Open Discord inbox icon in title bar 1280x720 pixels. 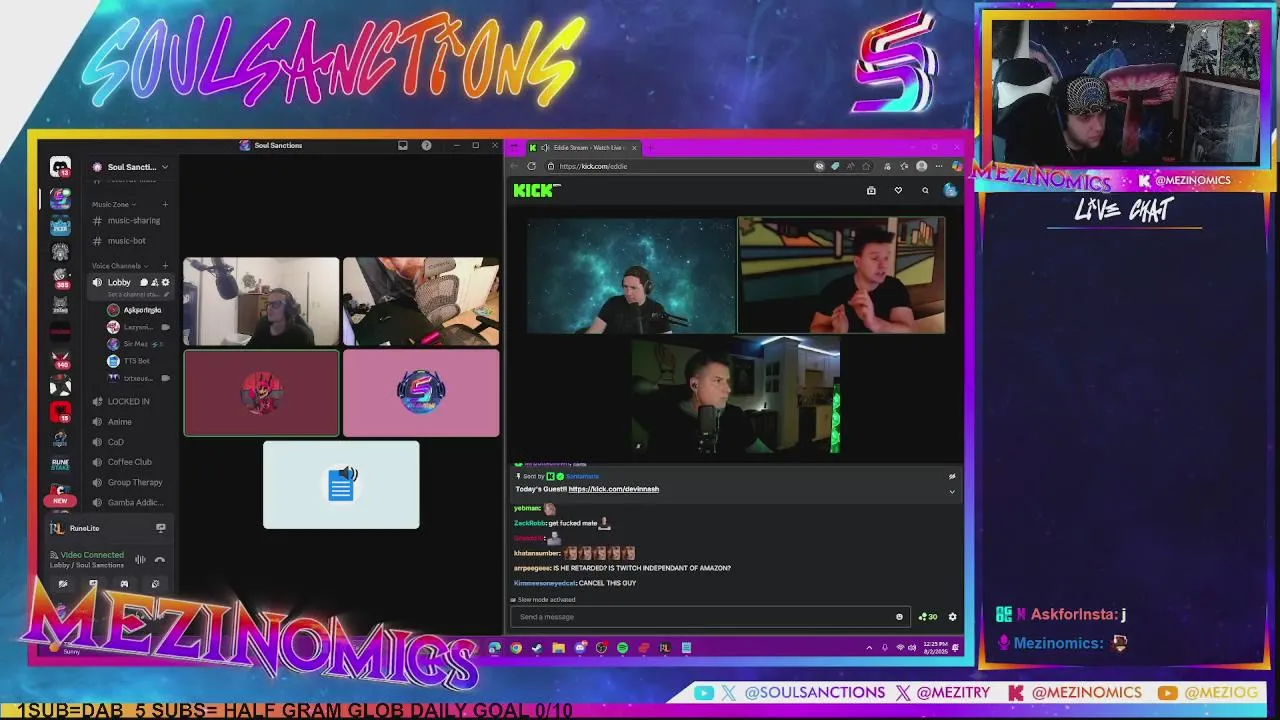(403, 145)
